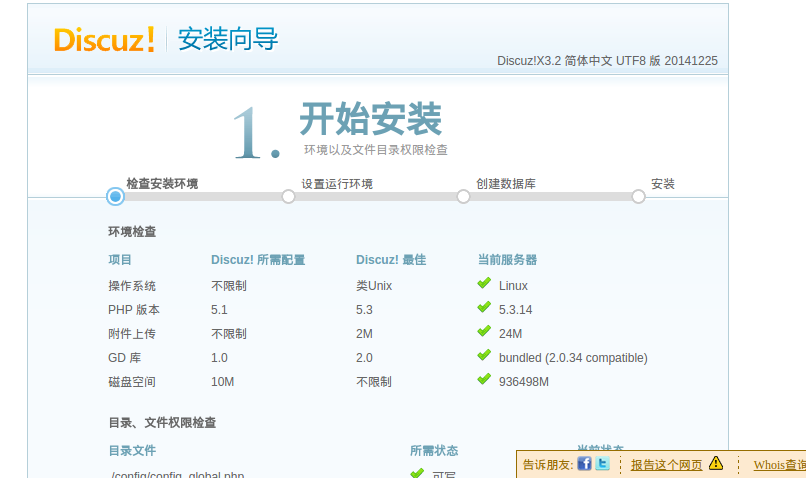Click the 环境检查 section heading

point(132,232)
